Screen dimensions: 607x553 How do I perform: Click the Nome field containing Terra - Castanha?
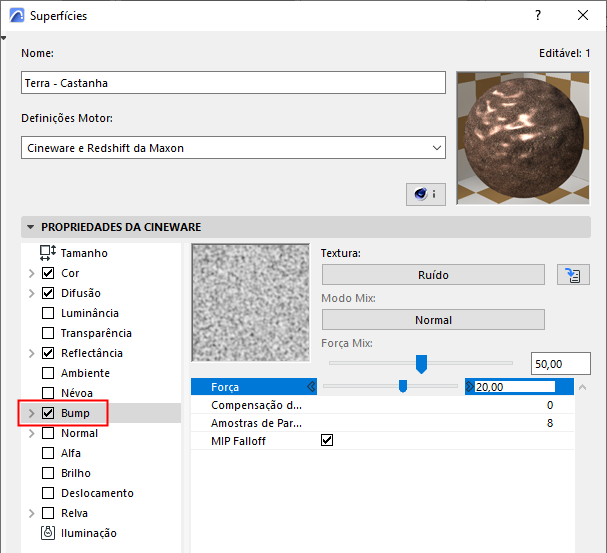(x=233, y=82)
